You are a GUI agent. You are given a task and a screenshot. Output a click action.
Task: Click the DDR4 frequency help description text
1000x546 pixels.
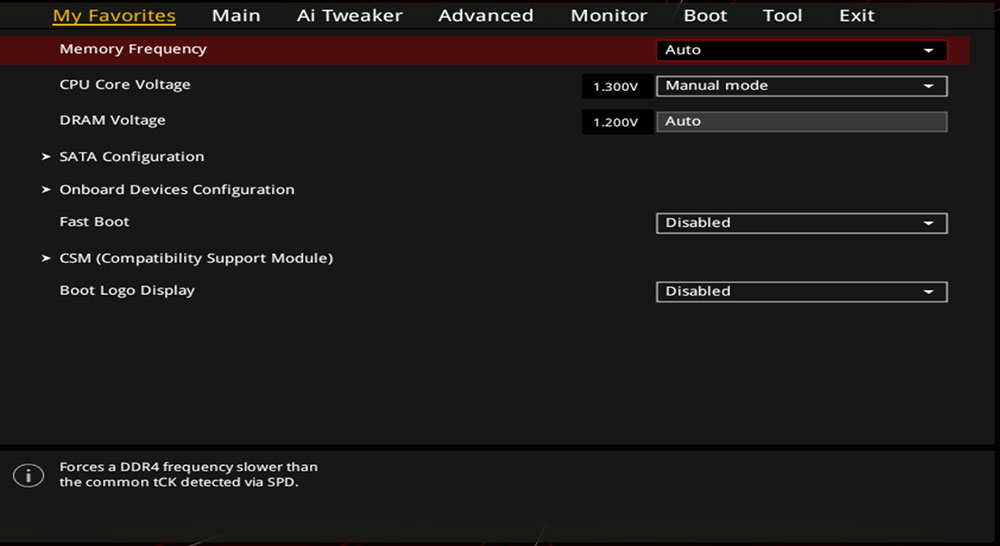[189, 475]
